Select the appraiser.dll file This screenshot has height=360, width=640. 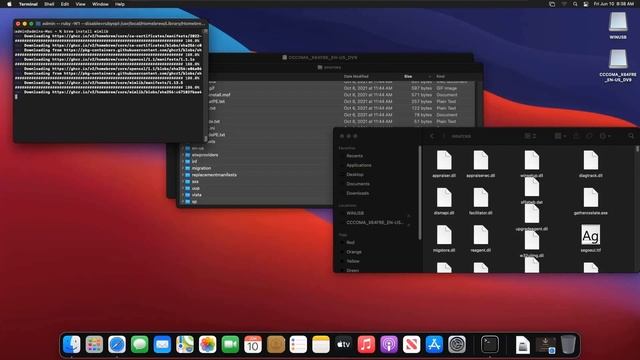click(444, 164)
